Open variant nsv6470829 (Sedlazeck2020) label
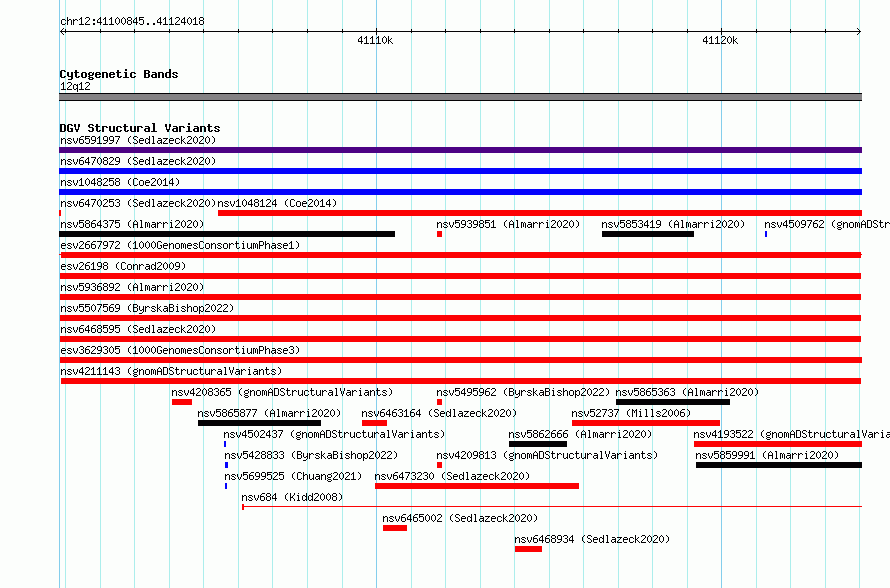Image resolution: width=890 pixels, height=588 pixels. tap(138, 161)
